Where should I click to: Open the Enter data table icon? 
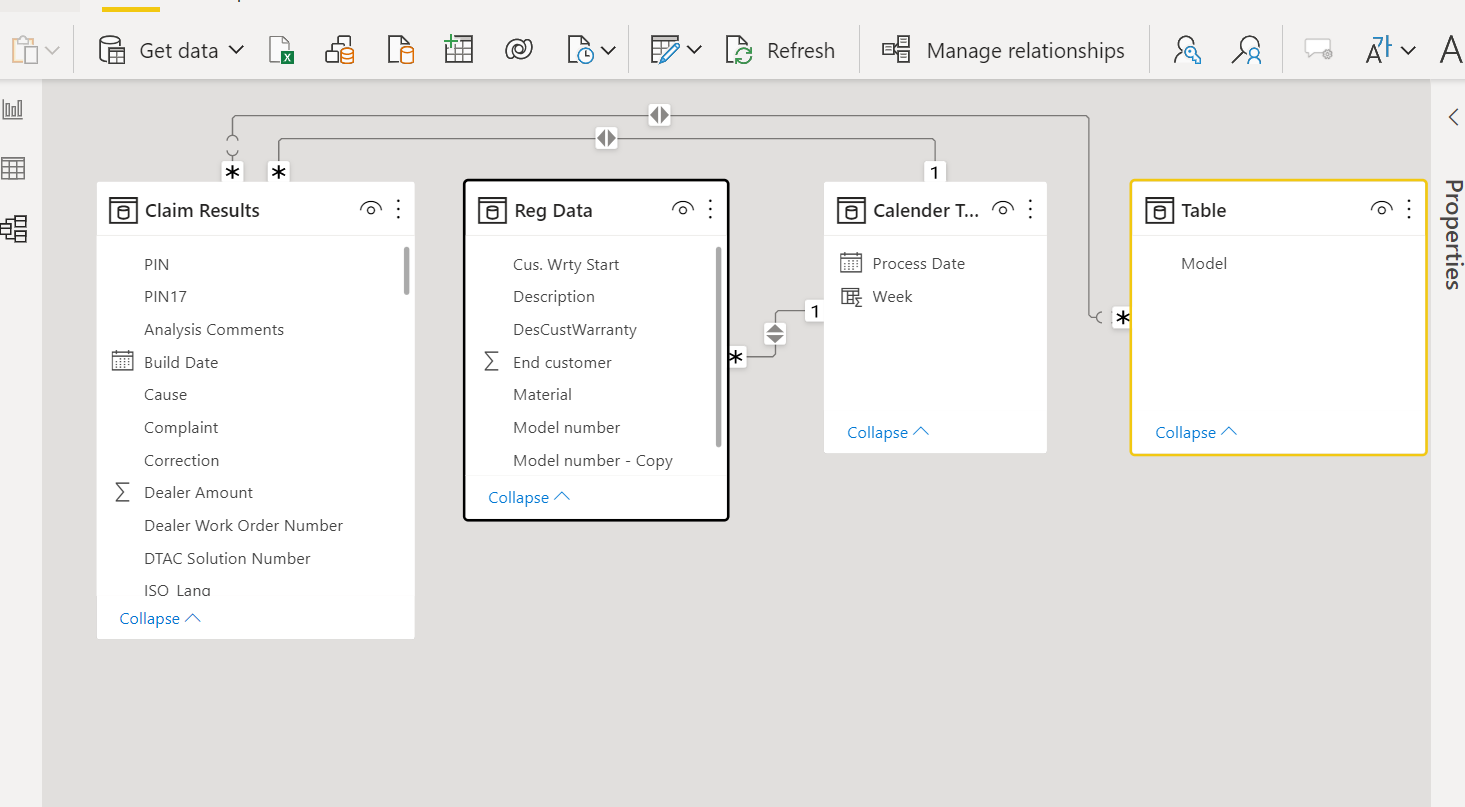[x=458, y=50]
